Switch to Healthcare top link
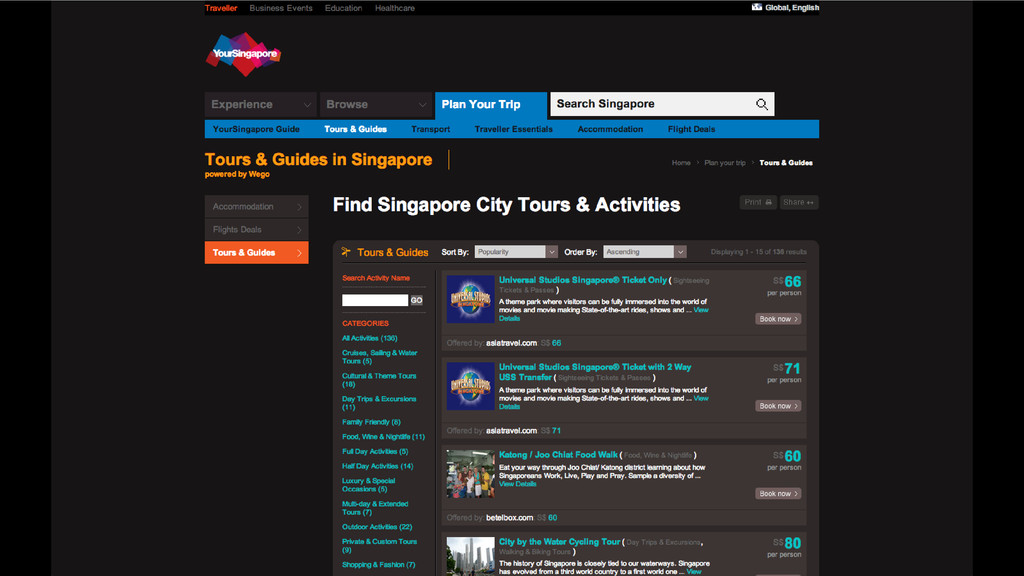Image resolution: width=1024 pixels, height=576 pixels. click(x=394, y=8)
